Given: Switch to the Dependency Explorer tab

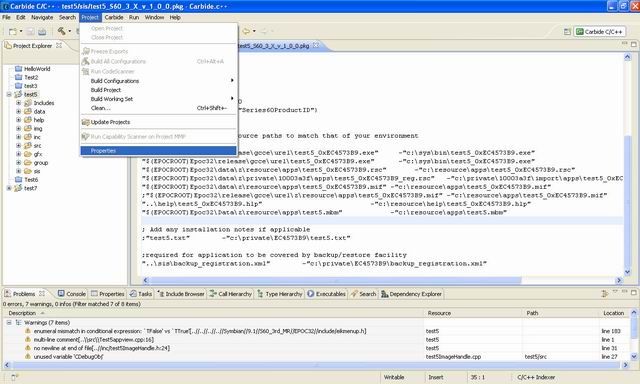Looking at the screenshot, I should click(411, 294).
